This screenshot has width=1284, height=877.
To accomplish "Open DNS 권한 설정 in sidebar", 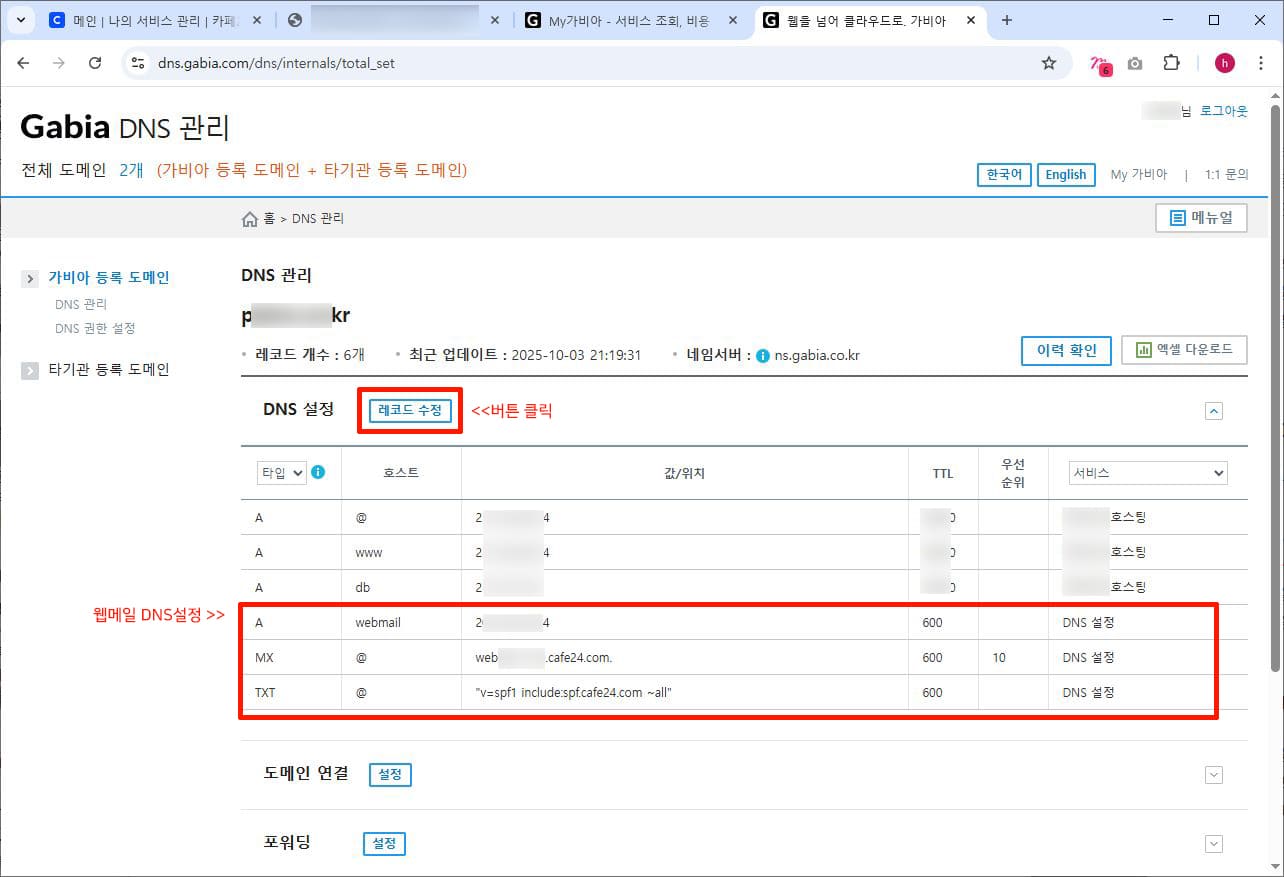I will tap(95, 328).
